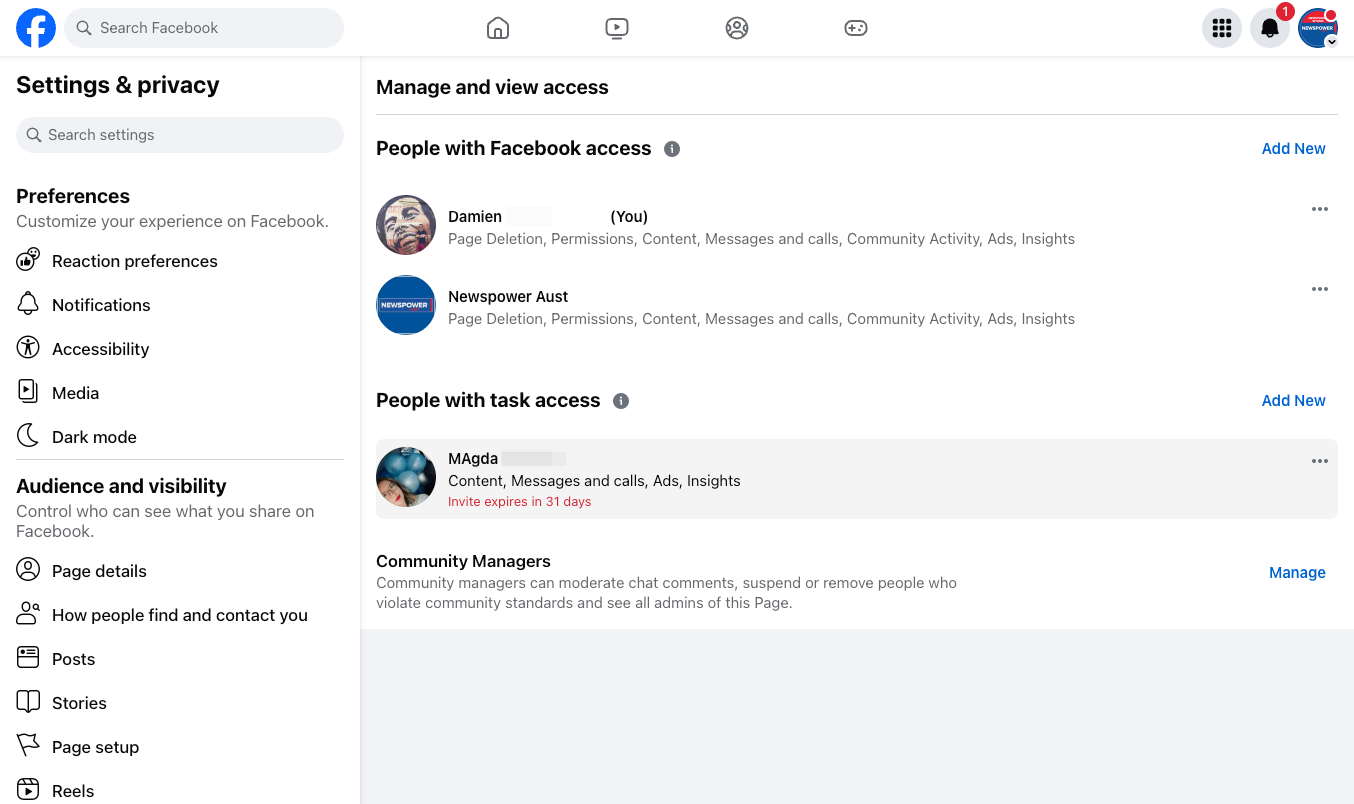Click the Newspower Aust name
This screenshot has height=804, width=1354.
[508, 297]
